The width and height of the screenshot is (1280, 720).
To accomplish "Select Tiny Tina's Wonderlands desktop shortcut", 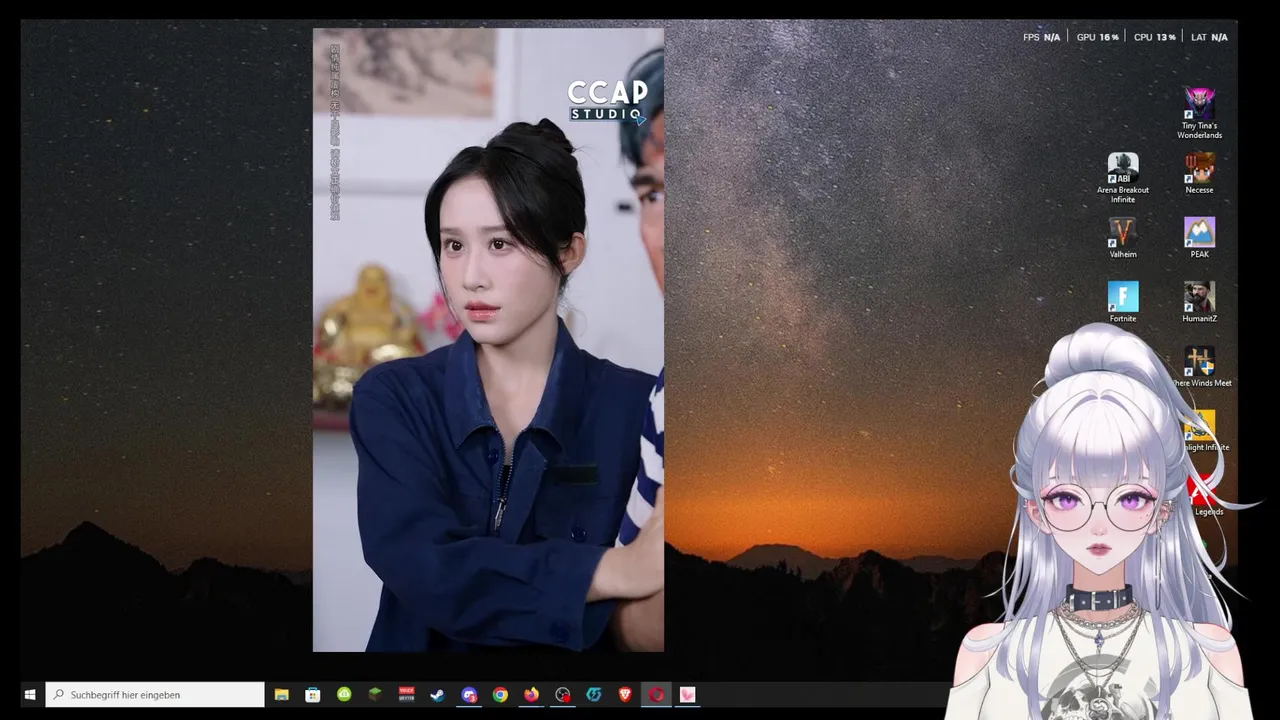I will [1199, 113].
